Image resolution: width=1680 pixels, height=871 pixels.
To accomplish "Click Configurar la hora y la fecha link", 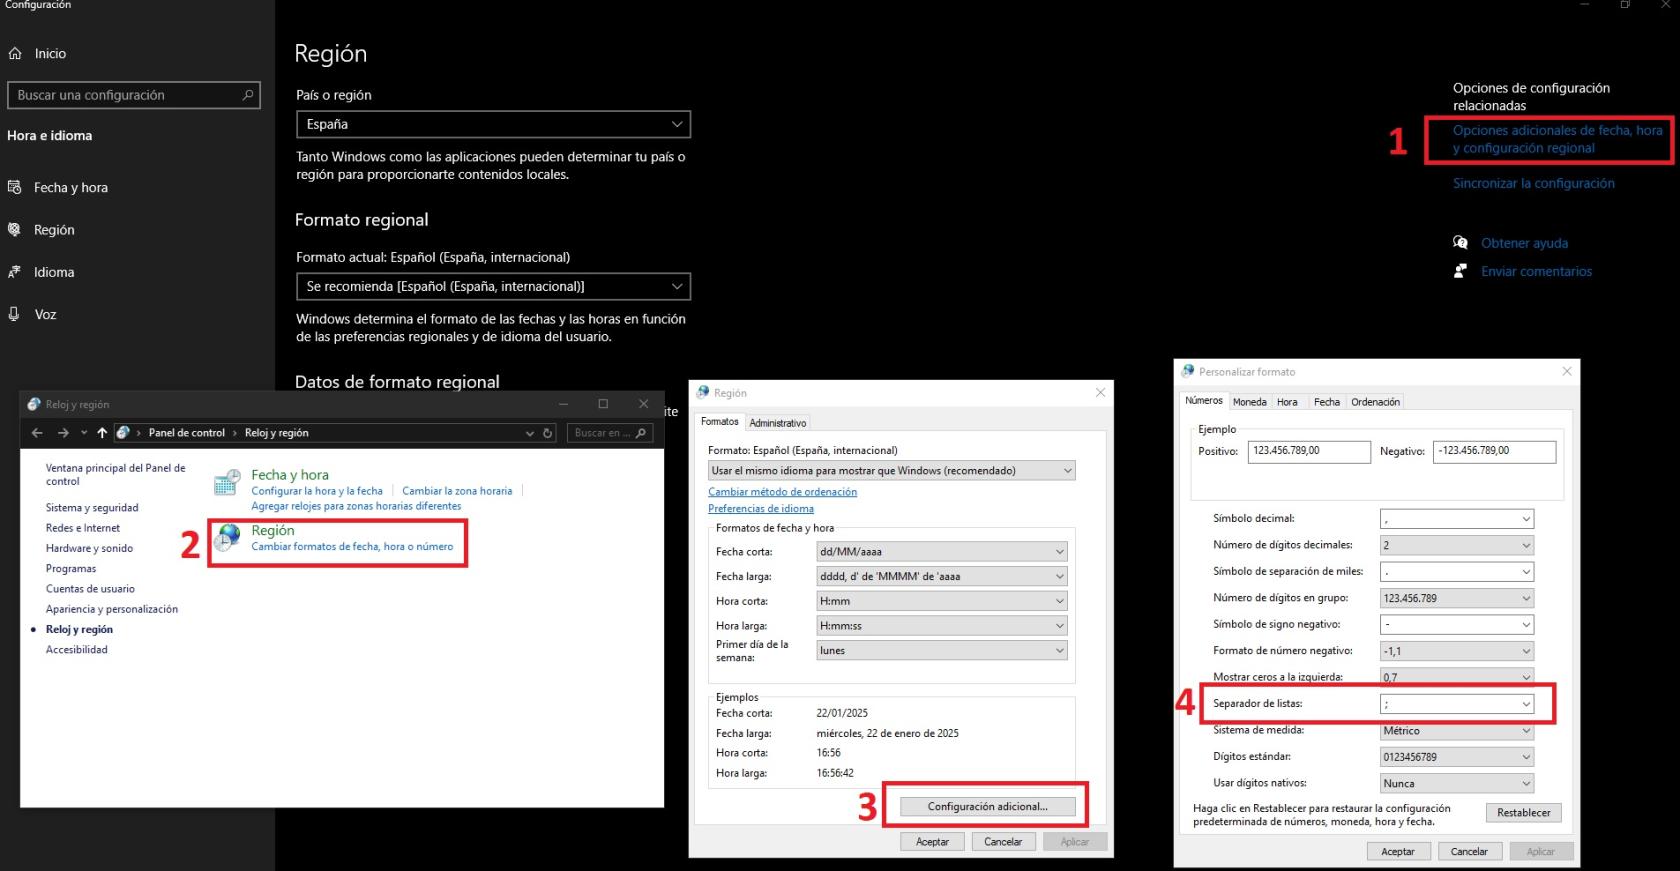I will (x=317, y=491).
